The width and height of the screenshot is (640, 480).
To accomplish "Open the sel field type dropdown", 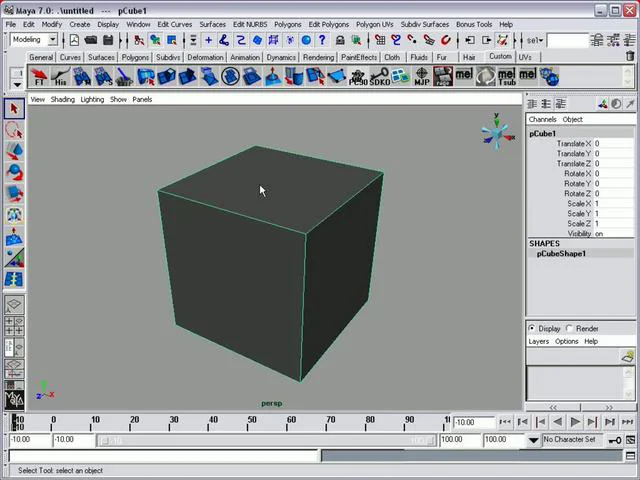I will point(535,40).
